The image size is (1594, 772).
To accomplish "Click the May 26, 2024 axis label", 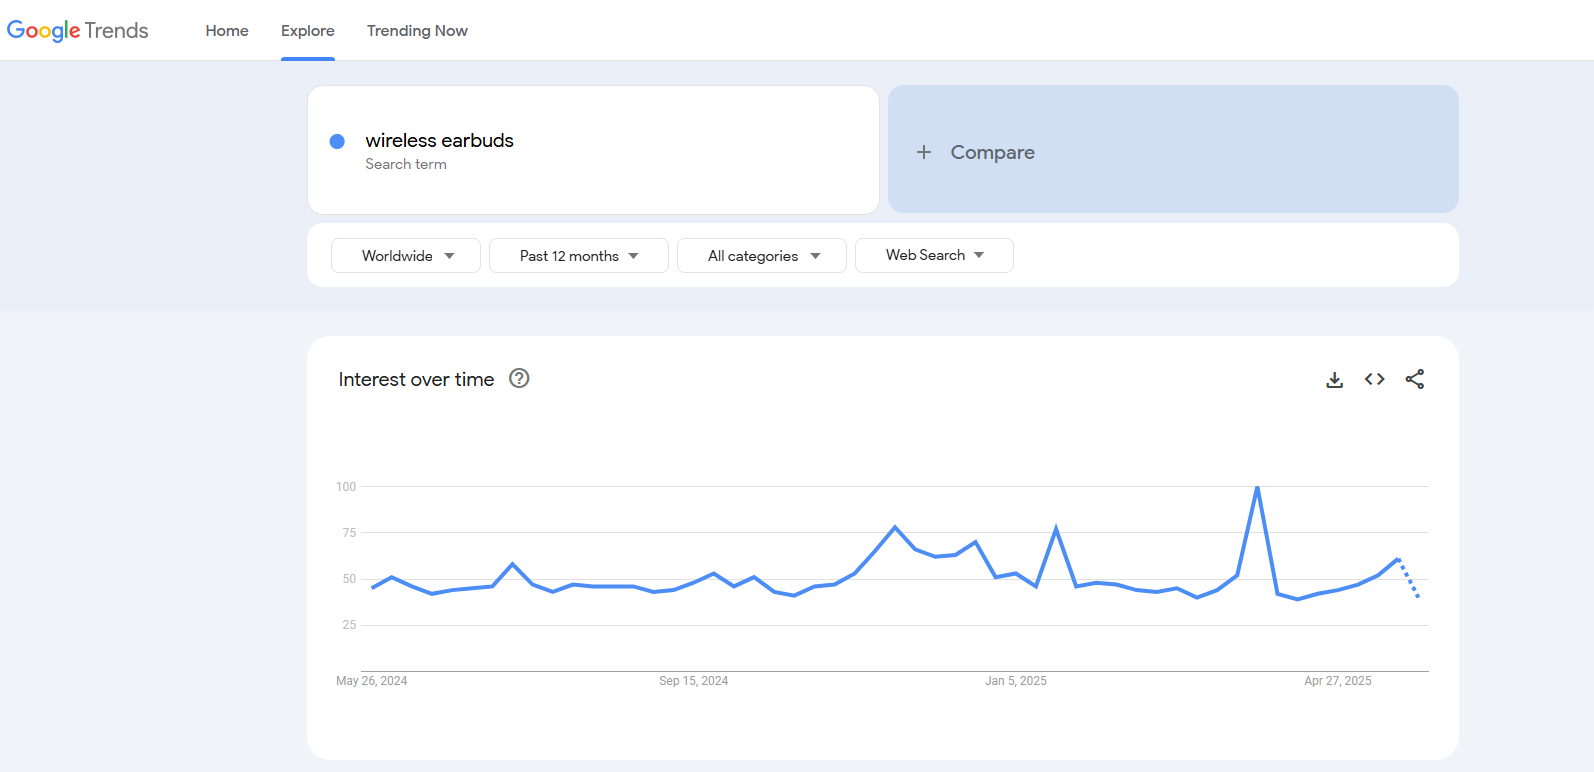I will [x=371, y=681].
